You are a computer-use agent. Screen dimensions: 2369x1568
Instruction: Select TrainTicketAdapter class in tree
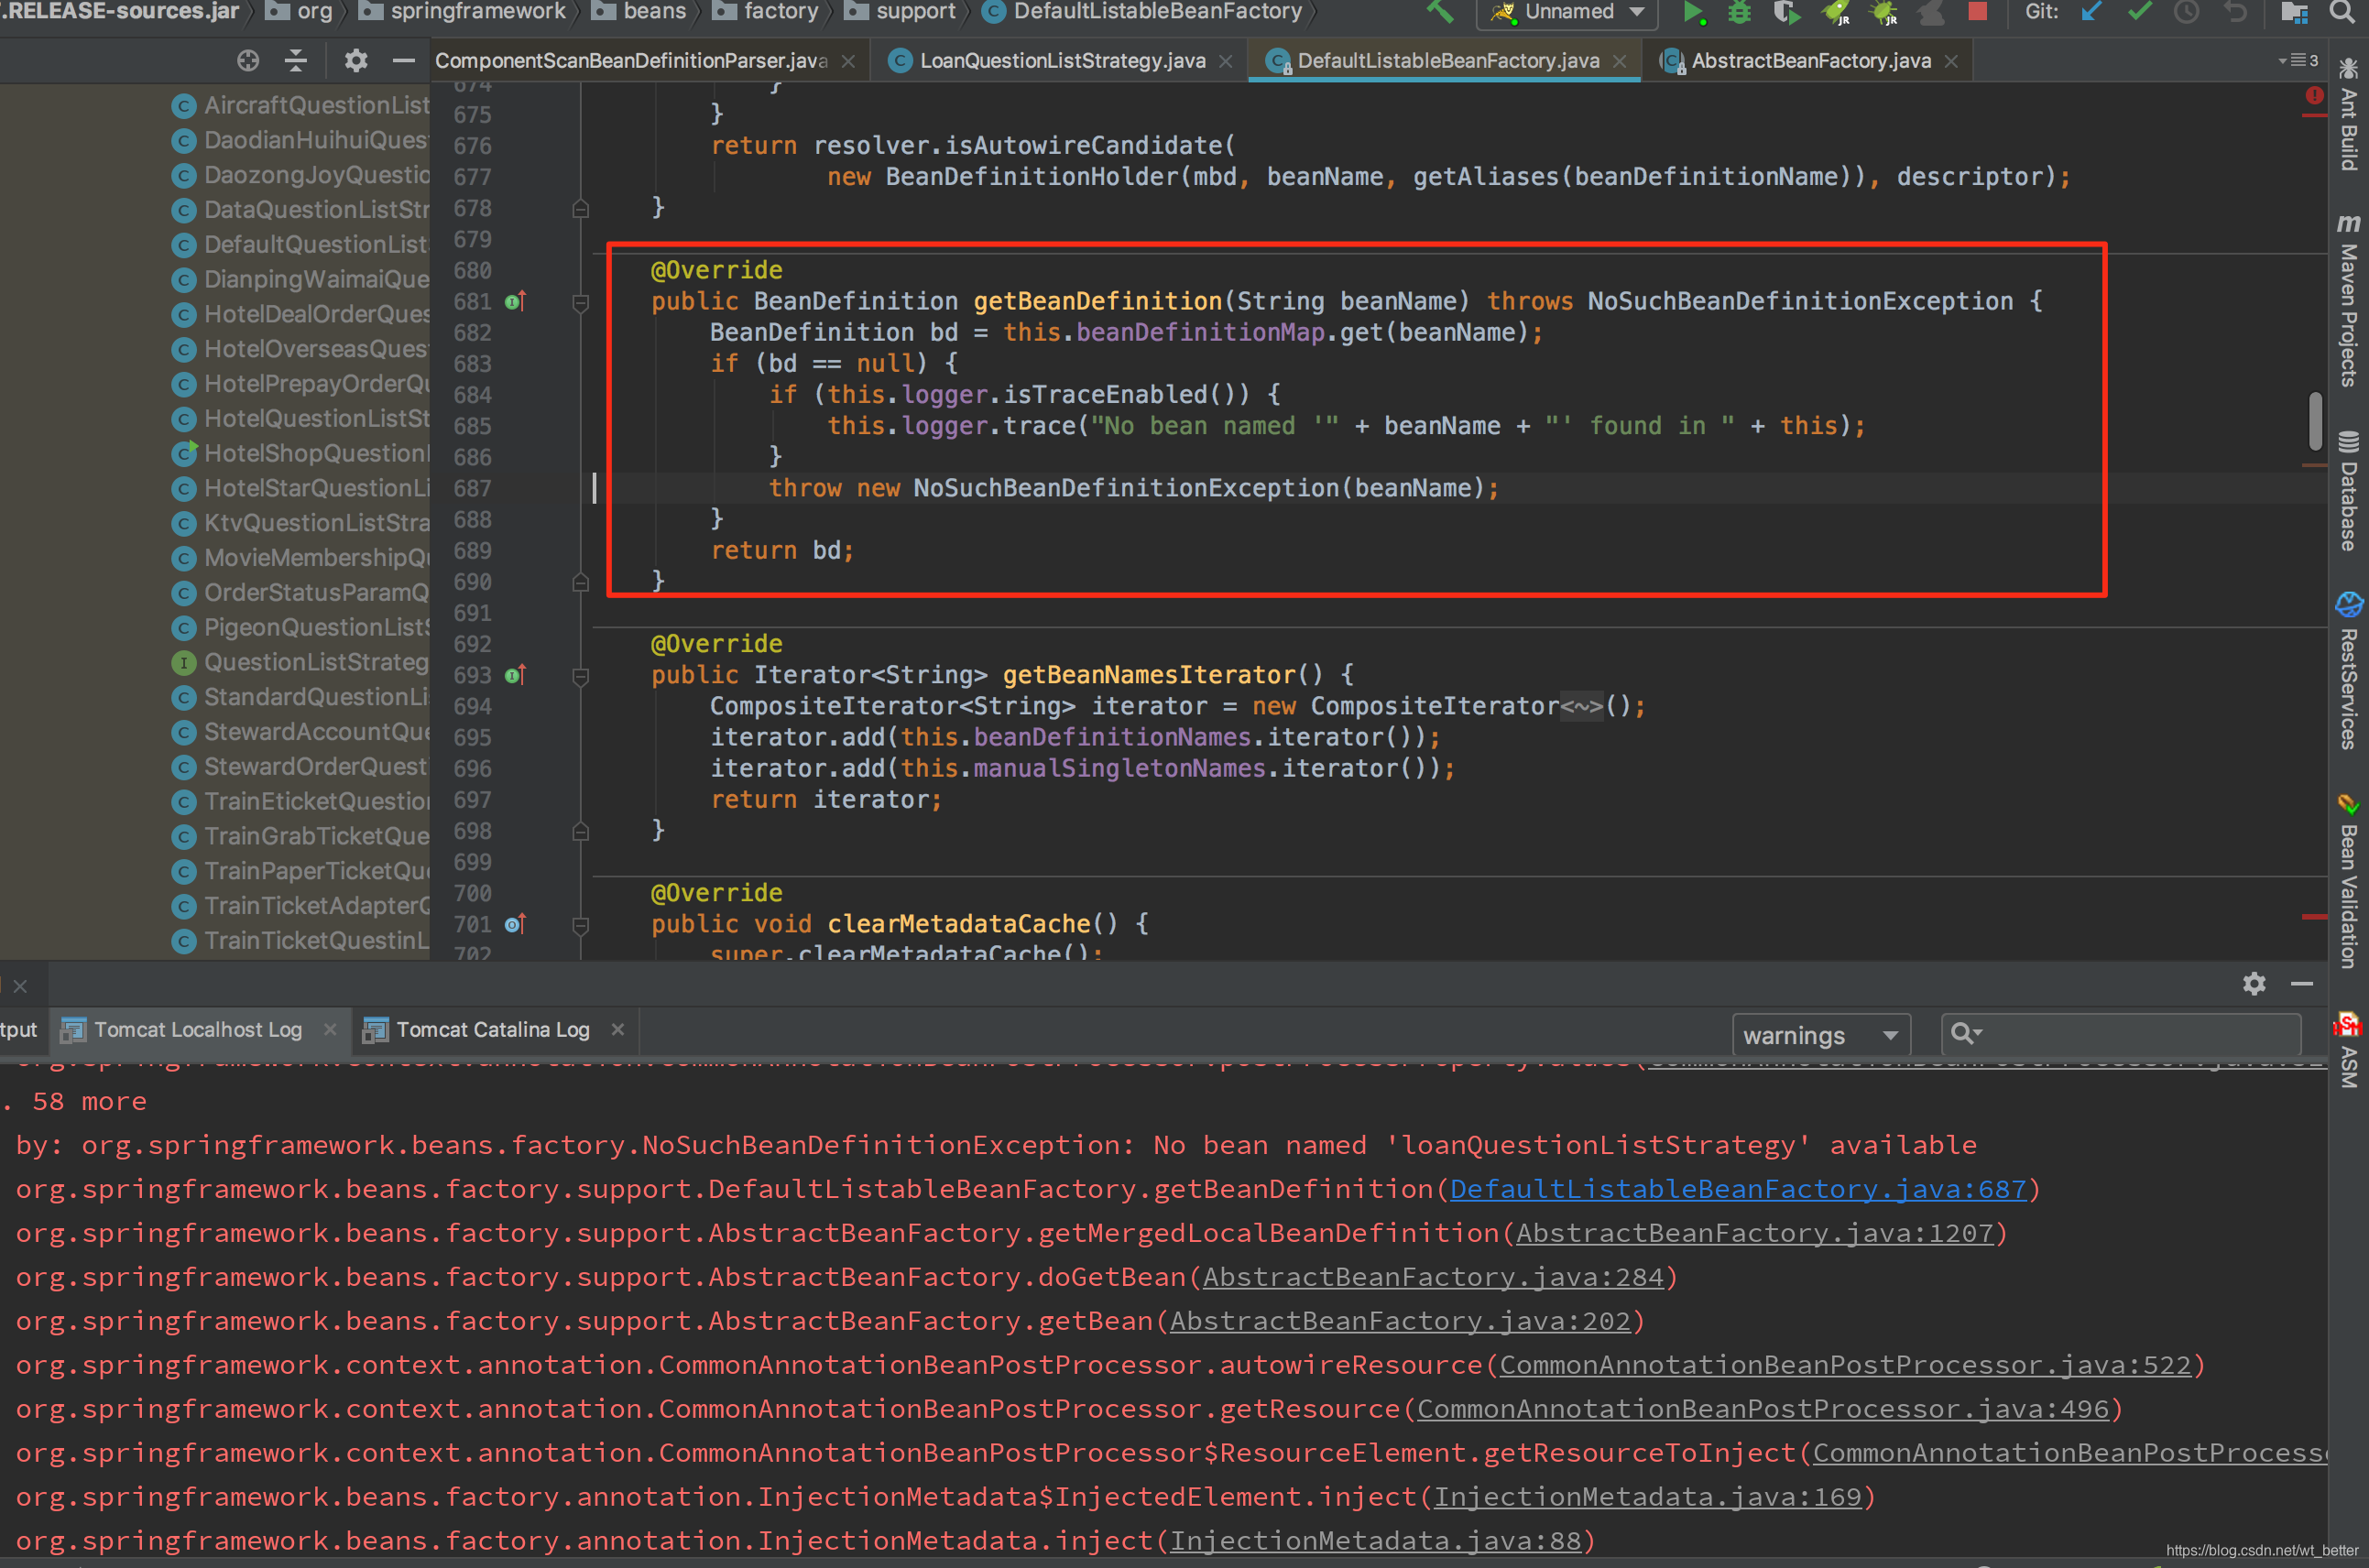point(300,906)
